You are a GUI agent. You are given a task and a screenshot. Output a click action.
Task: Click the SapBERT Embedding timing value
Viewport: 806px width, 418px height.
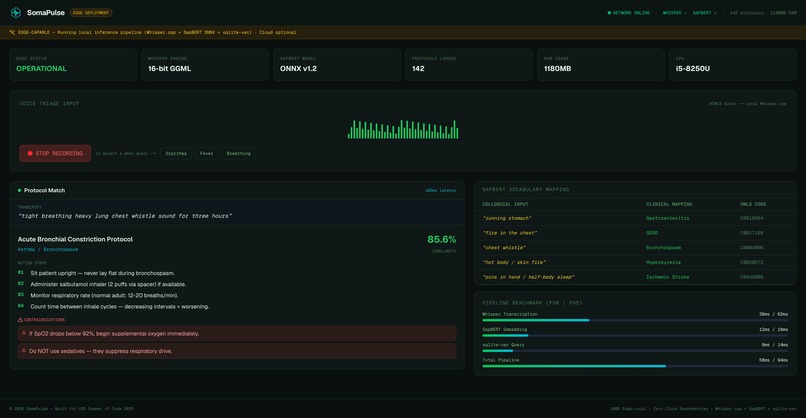click(773, 330)
